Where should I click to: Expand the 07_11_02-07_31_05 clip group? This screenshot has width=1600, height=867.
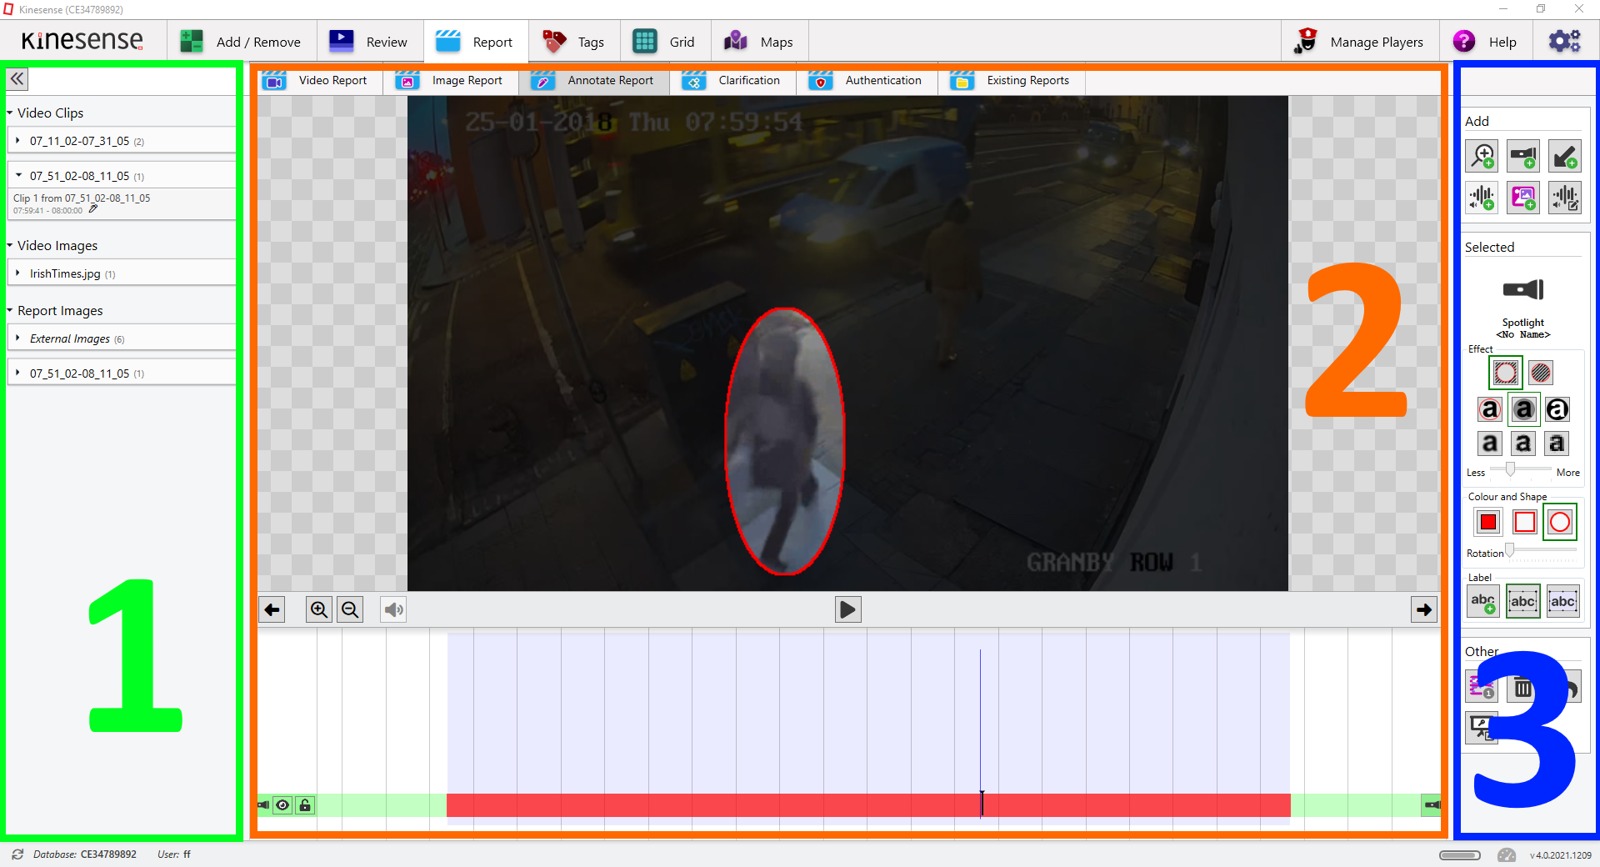click(18, 141)
